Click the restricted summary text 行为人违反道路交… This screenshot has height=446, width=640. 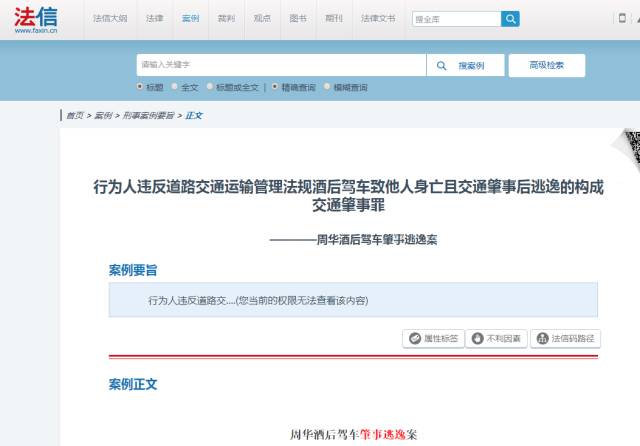click(x=258, y=301)
